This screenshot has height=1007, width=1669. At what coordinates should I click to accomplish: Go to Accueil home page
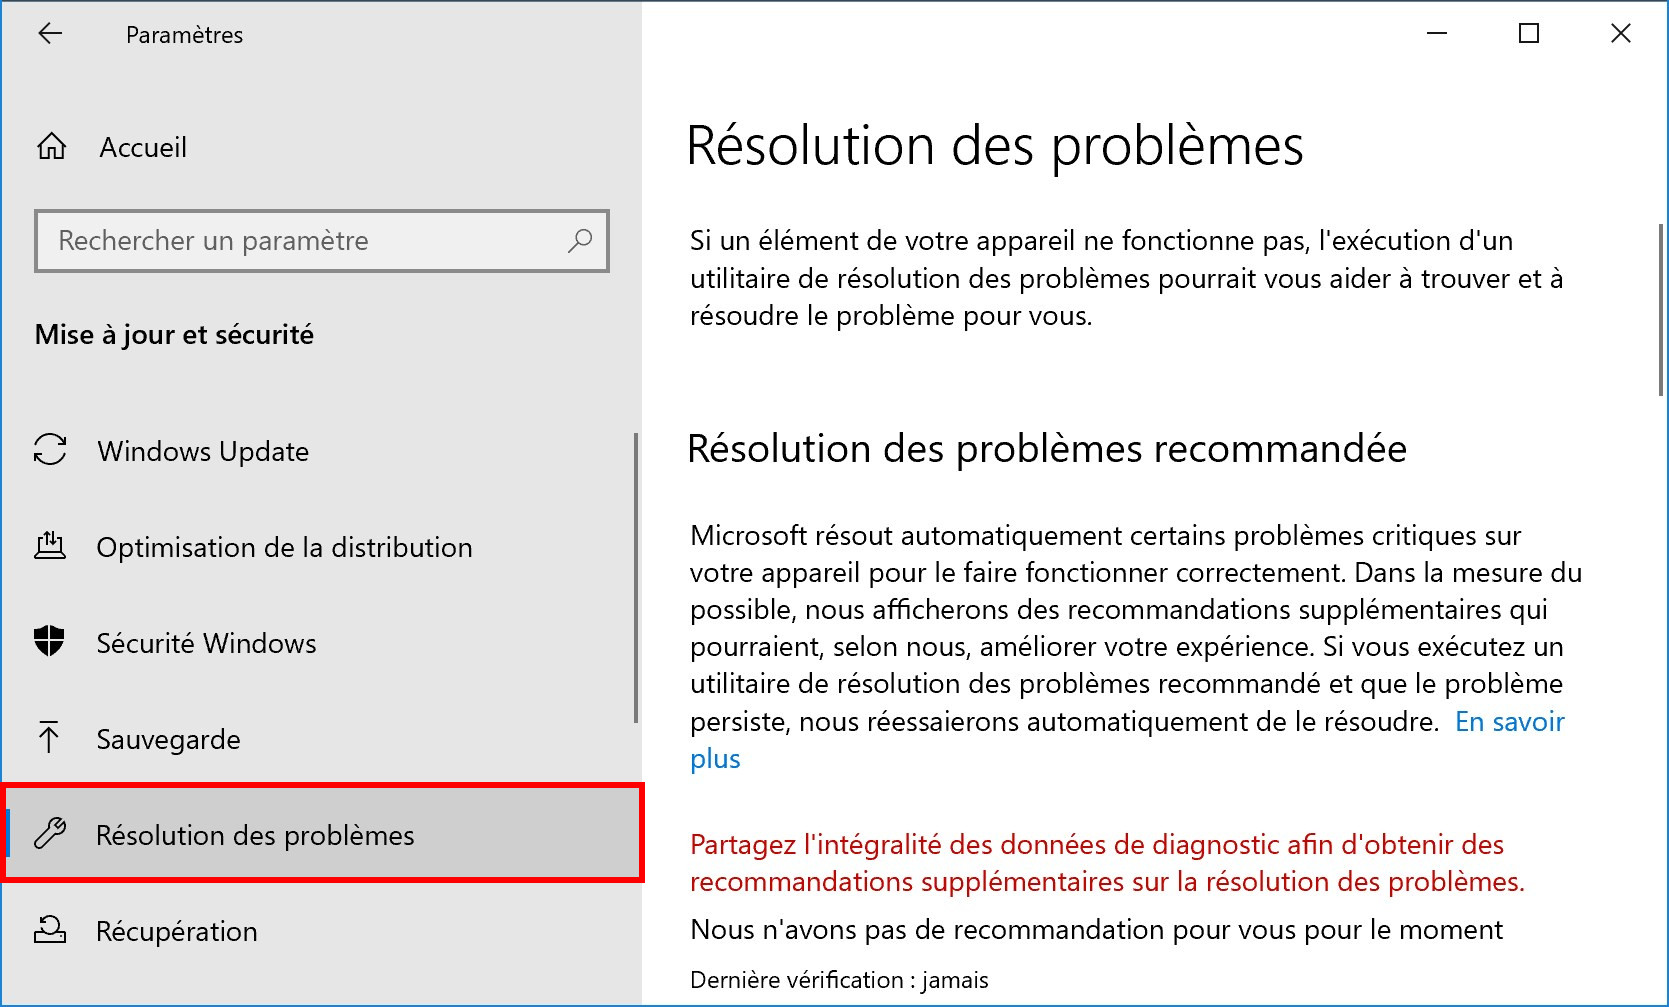143,147
